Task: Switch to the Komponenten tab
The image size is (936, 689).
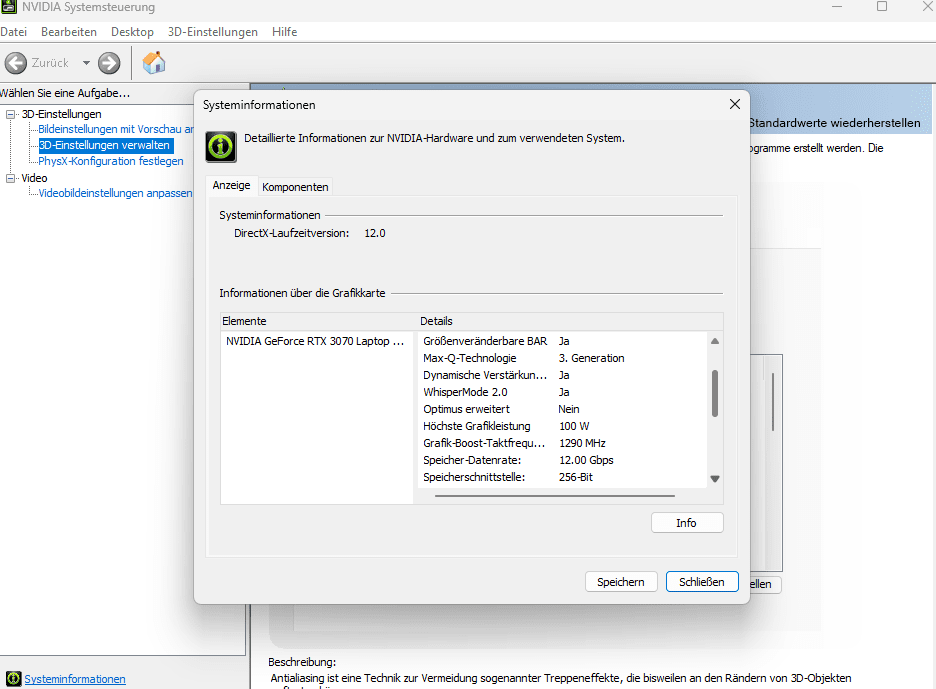Action: click(295, 187)
